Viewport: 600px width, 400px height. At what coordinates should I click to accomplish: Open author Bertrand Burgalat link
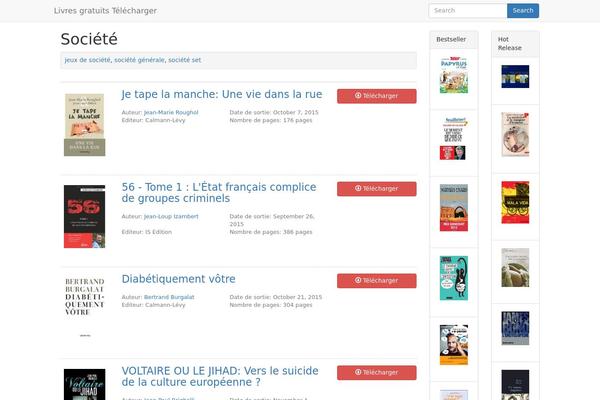[x=169, y=297]
